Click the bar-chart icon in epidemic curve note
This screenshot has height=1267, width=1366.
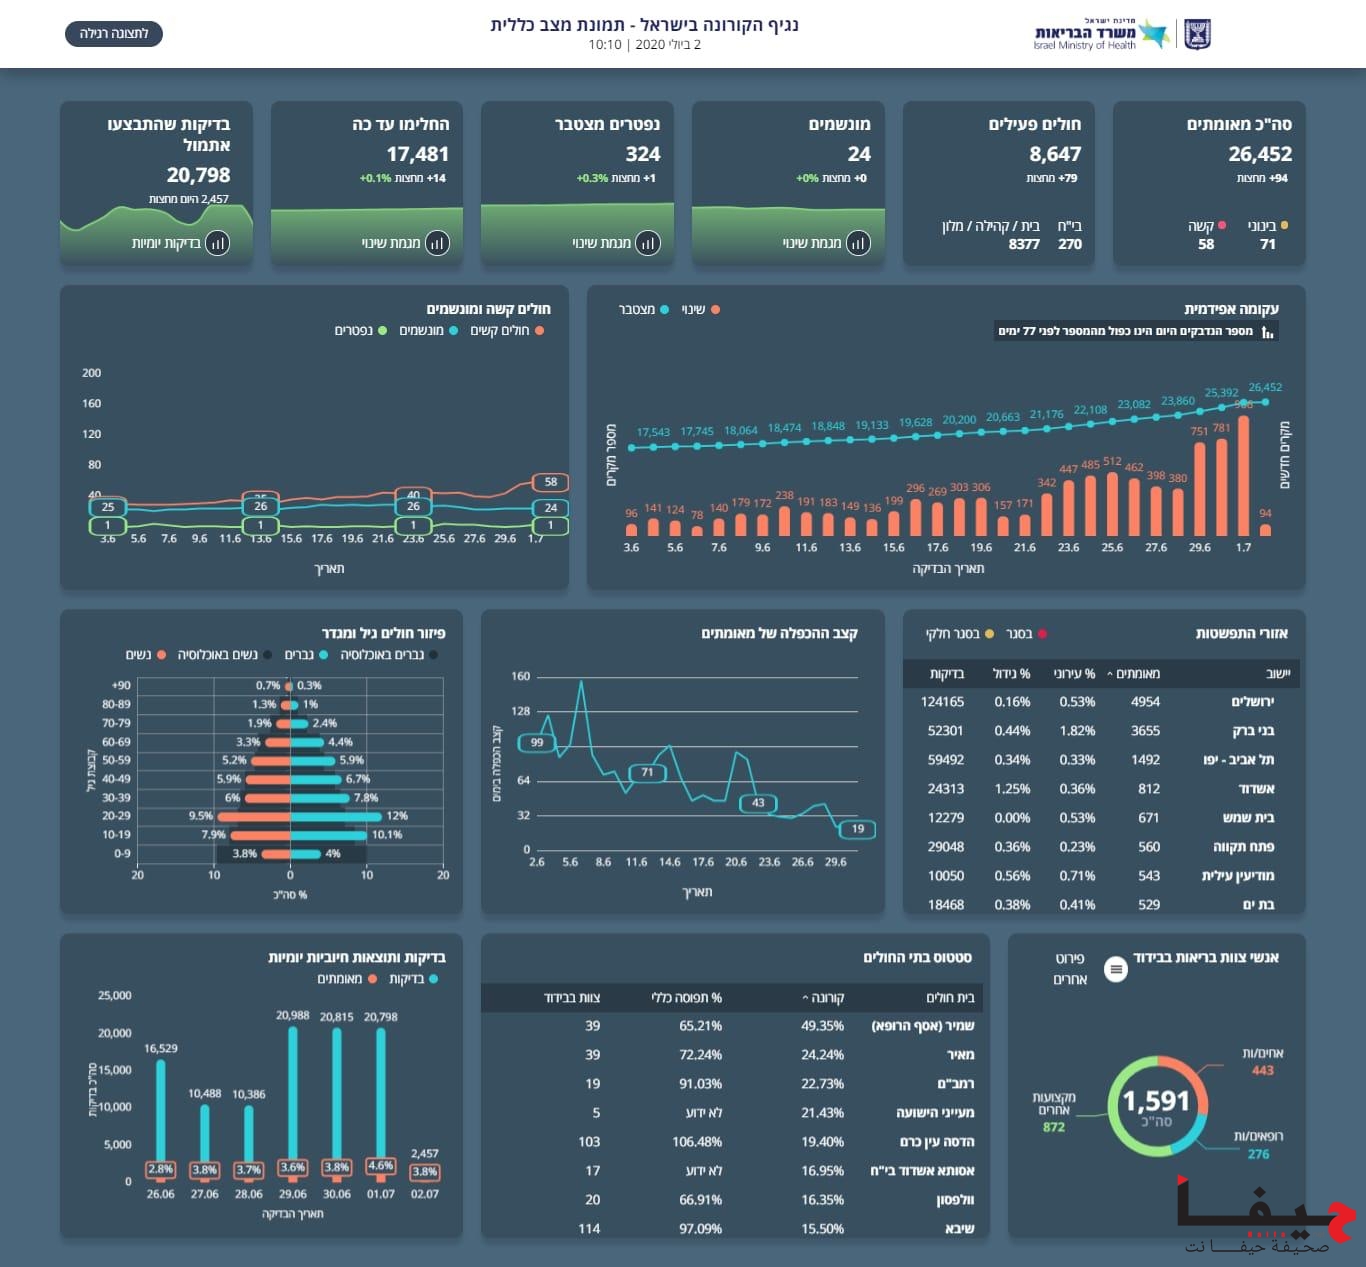[x=1267, y=332]
